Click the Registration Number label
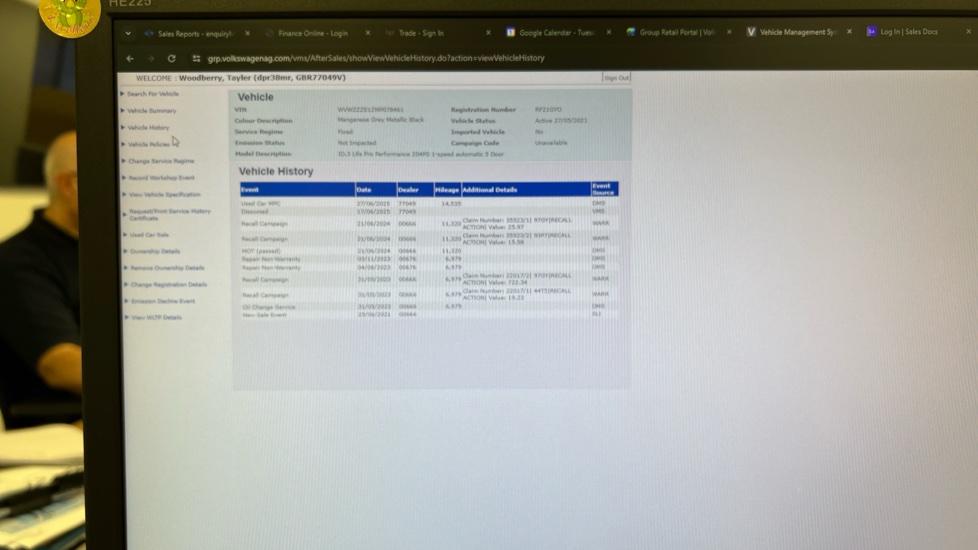 [483, 110]
